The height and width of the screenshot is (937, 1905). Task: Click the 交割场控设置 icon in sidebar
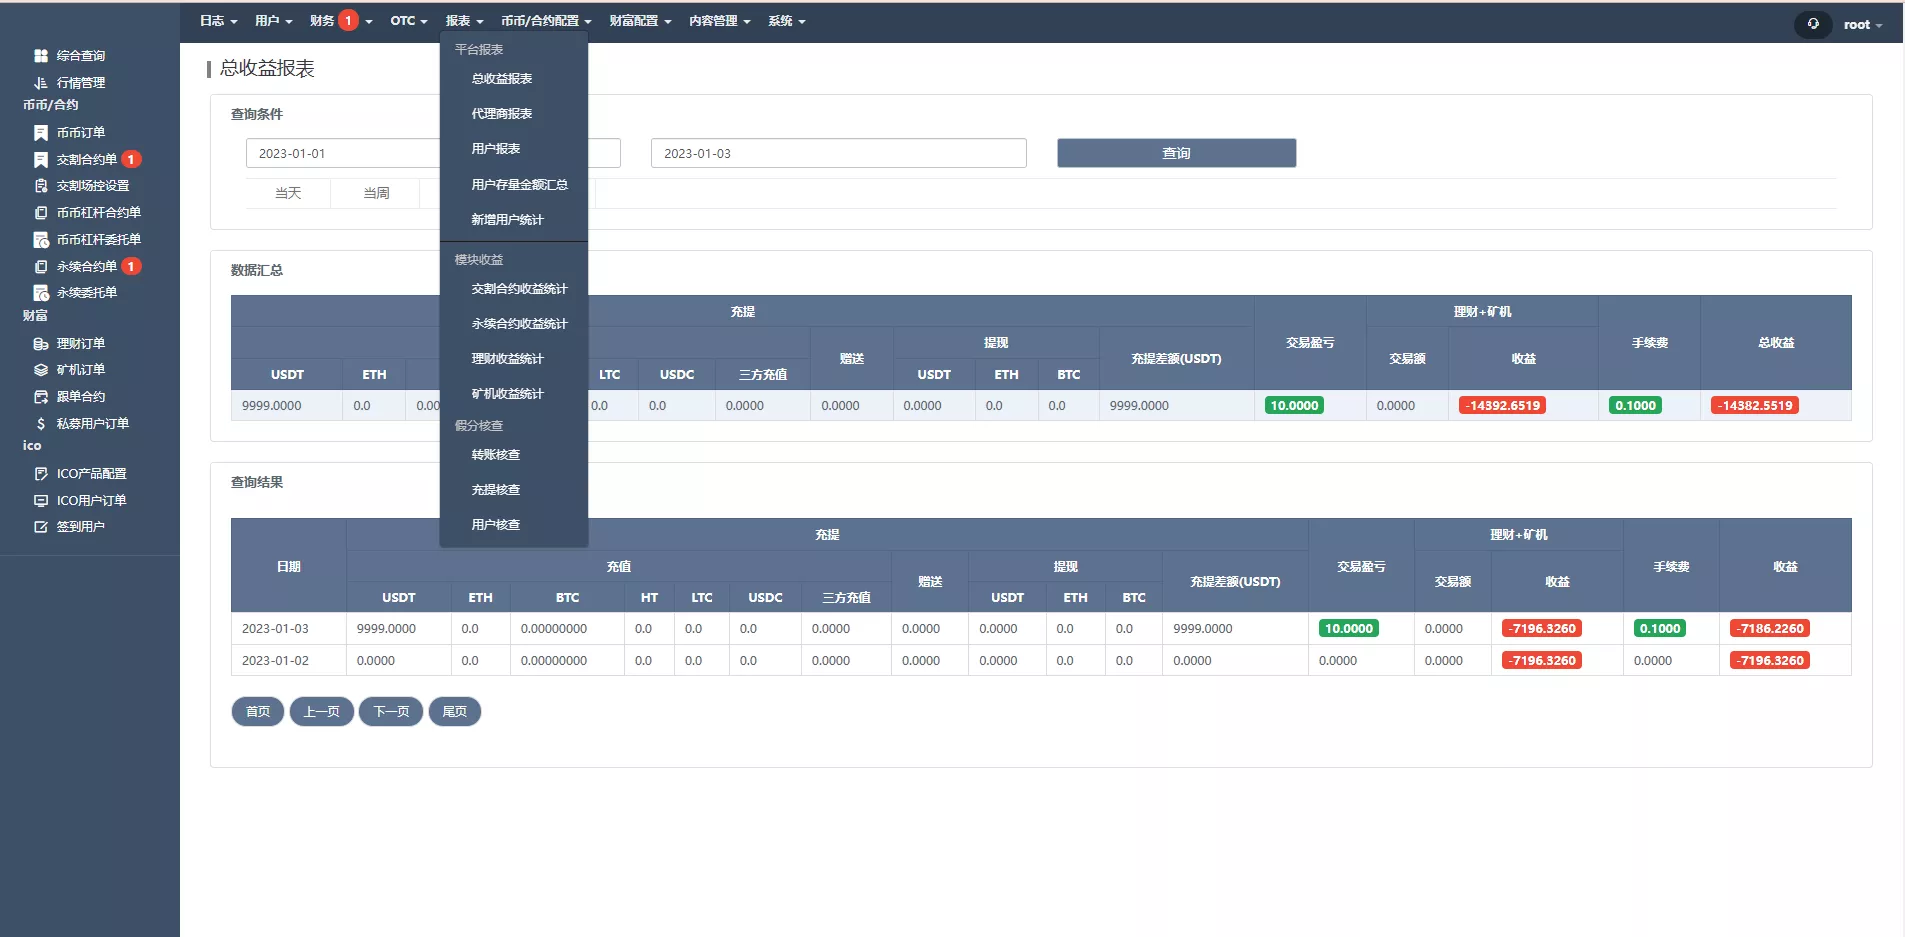tap(41, 186)
